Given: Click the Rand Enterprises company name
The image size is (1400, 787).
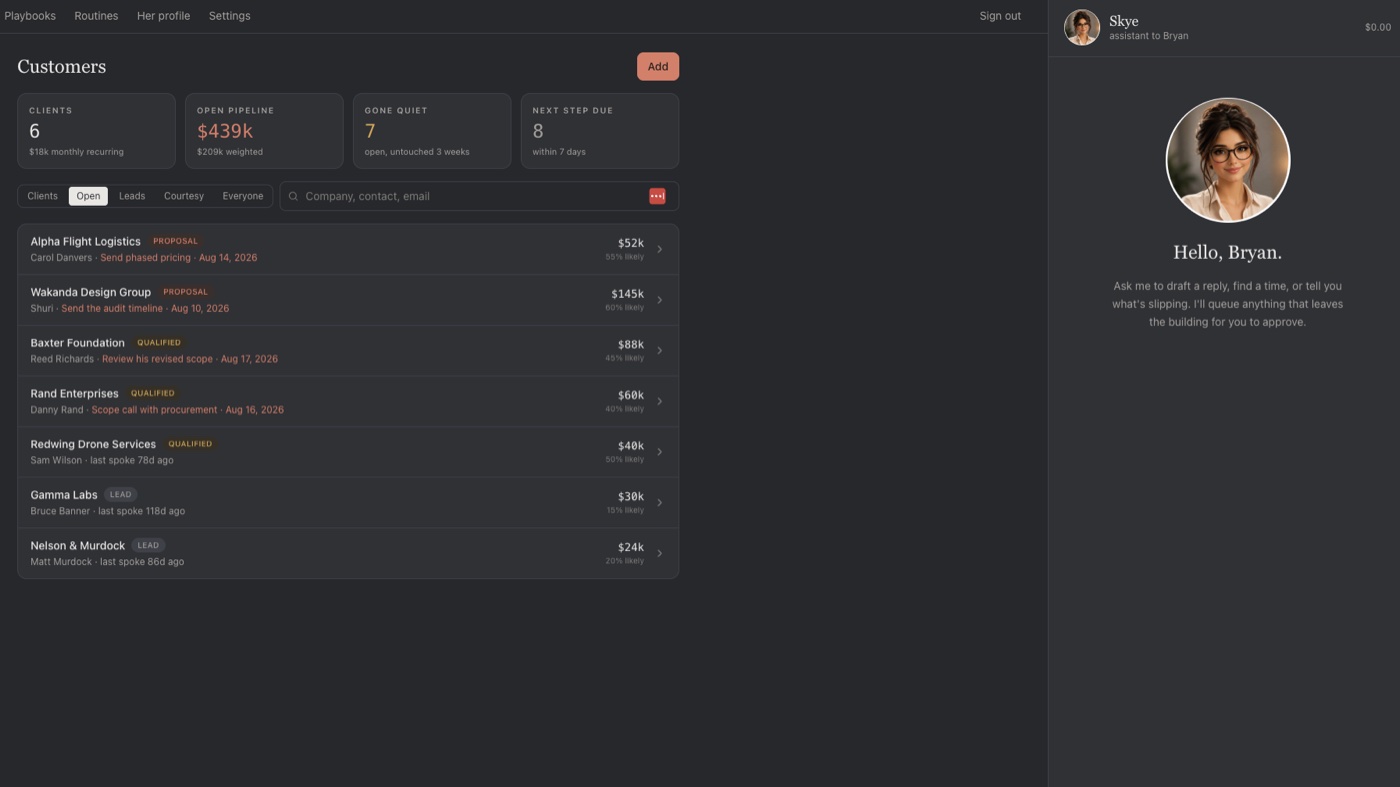Looking at the screenshot, I should [x=74, y=393].
